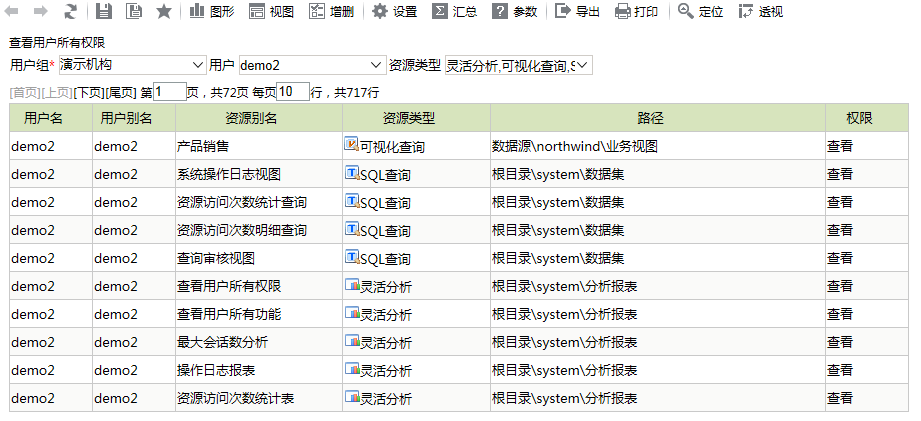Click 查看 permission in 最大会话数分析 row
Viewport: 921px width, 421px height.
(839, 342)
